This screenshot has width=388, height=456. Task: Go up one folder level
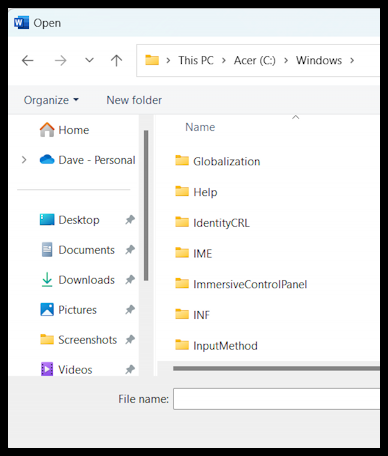click(x=116, y=60)
